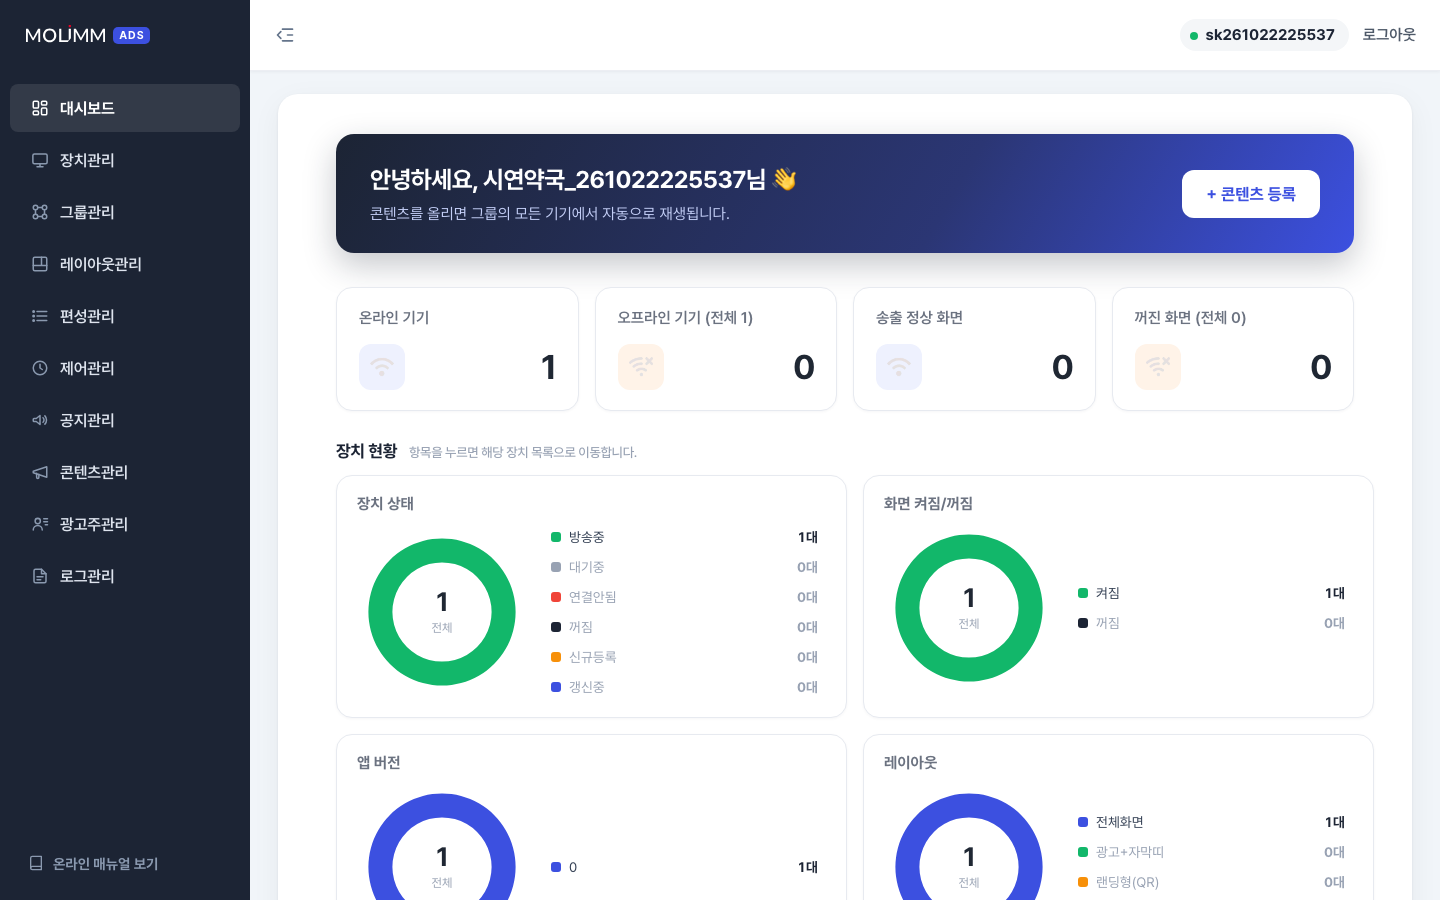Click the book icon beside 온라인 매뉴얼 보기

point(36,863)
